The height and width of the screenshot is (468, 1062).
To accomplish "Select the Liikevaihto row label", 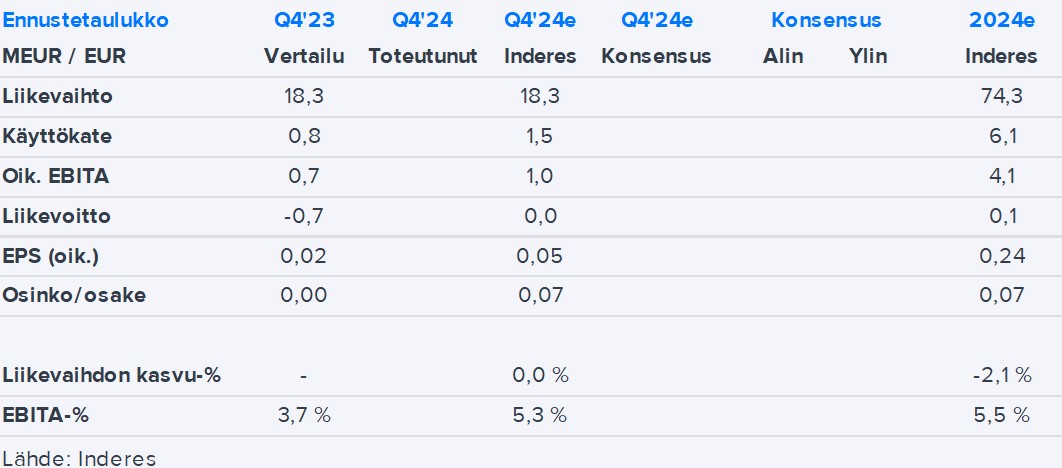I will (58, 97).
